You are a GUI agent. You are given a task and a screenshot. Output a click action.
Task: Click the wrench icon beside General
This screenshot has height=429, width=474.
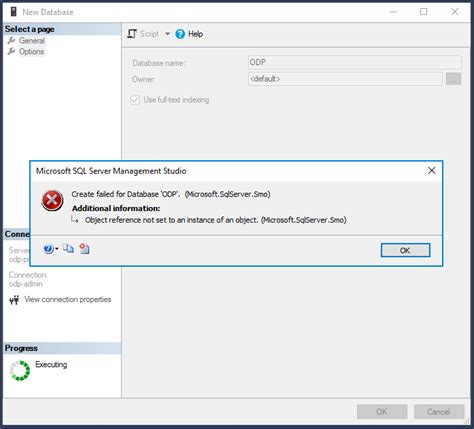point(12,41)
